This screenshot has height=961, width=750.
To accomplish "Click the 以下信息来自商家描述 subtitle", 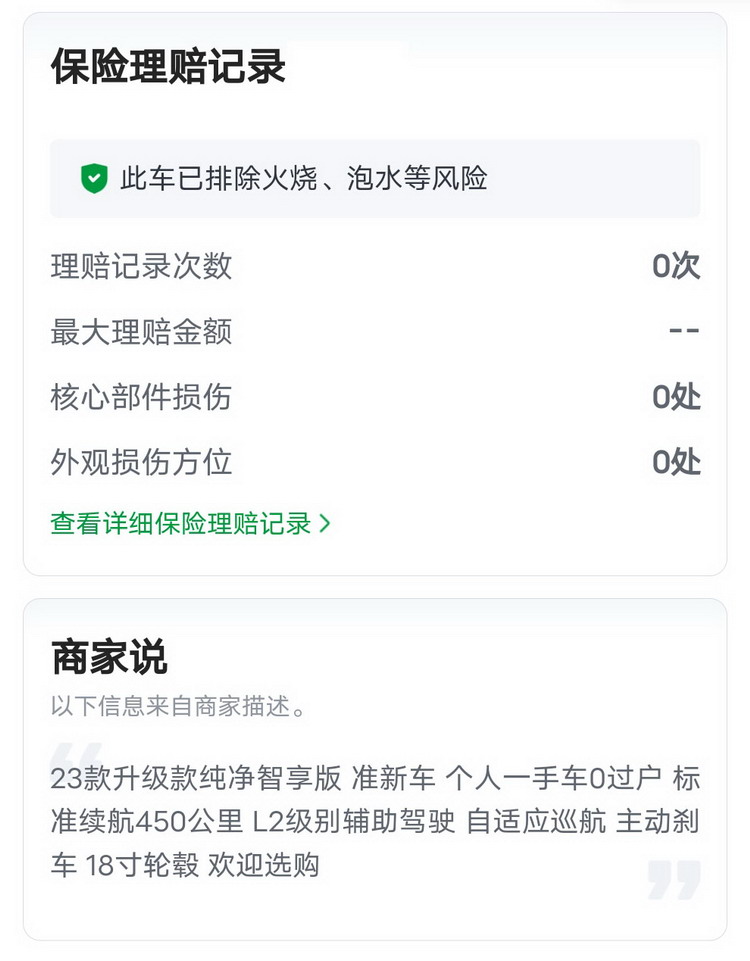I will [x=178, y=706].
